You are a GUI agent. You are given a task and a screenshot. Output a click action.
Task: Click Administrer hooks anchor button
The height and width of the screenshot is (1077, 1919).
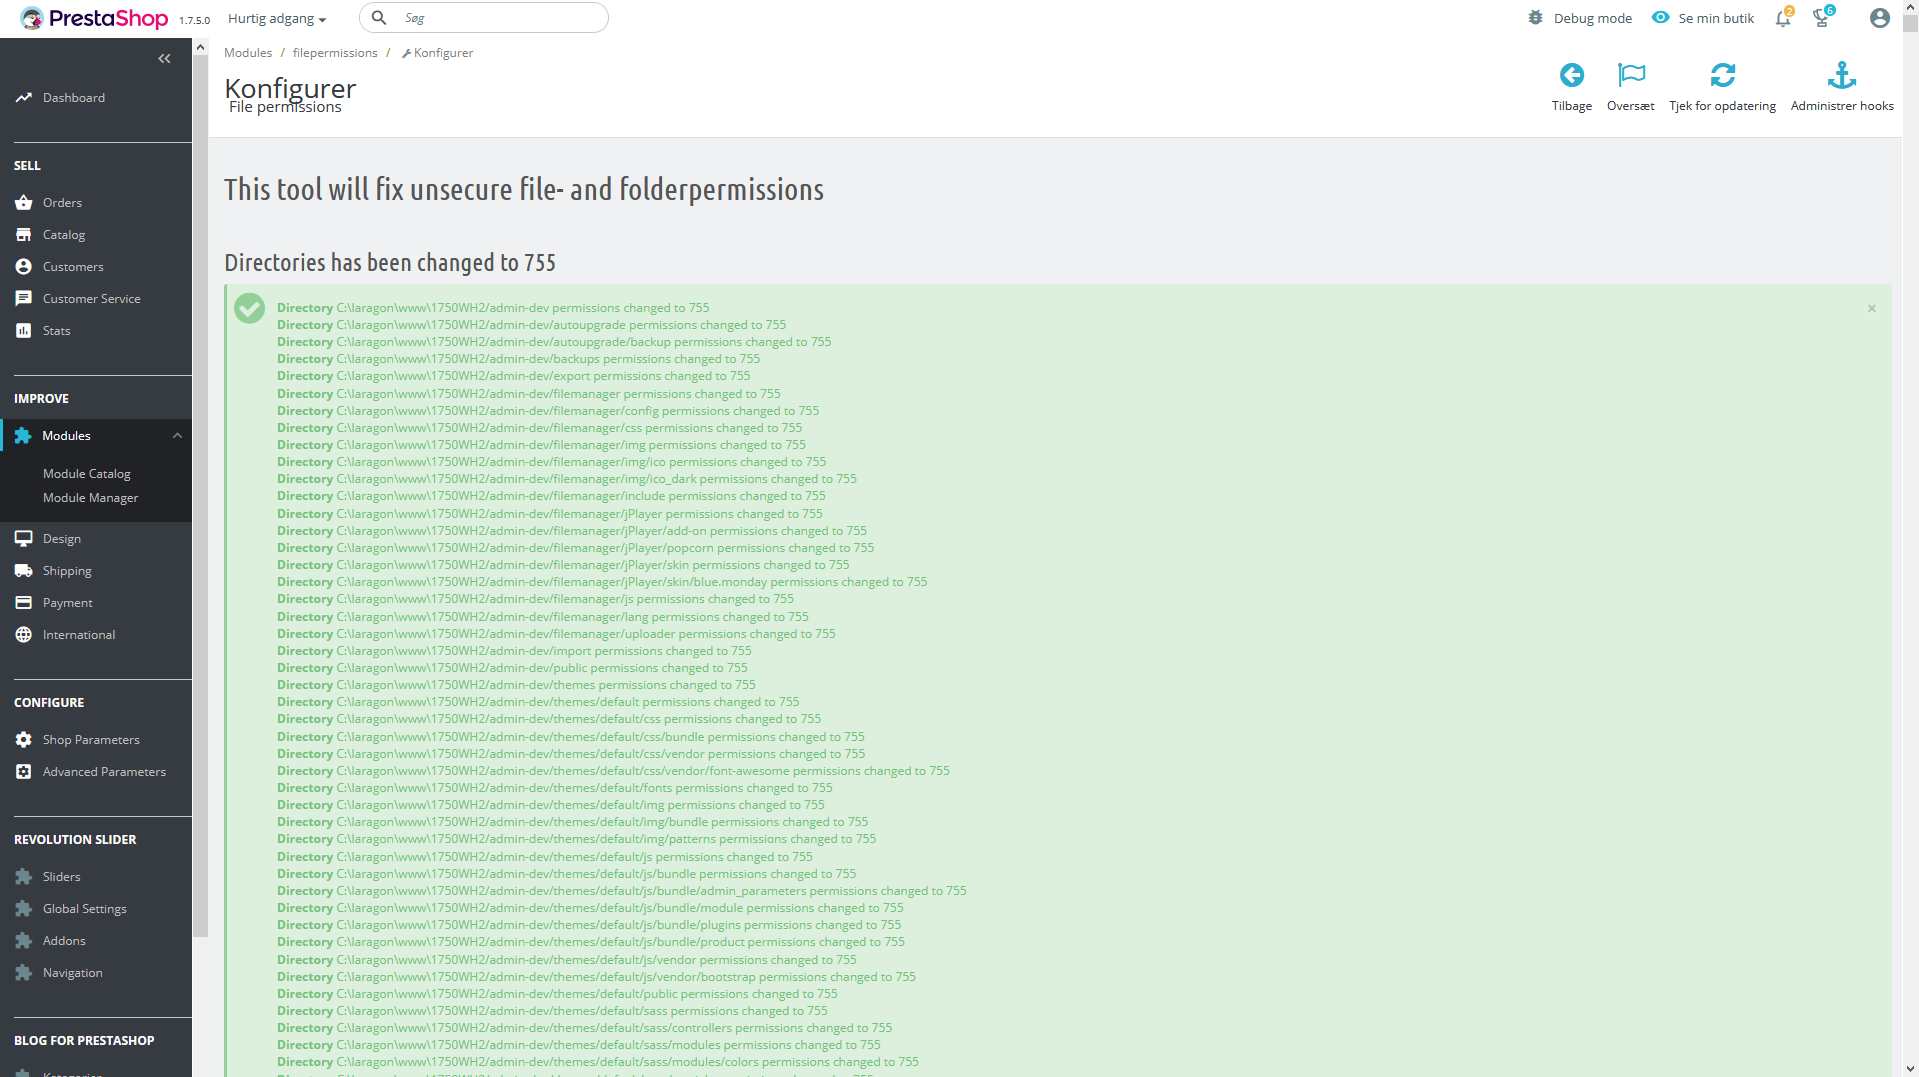(x=1842, y=88)
